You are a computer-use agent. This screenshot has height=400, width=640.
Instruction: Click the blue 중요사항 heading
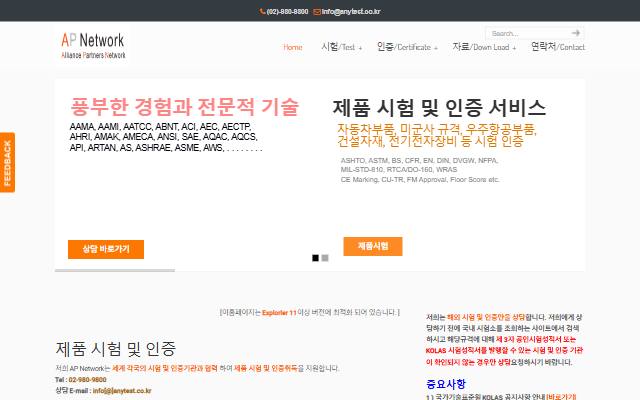pyautogui.click(x=446, y=384)
